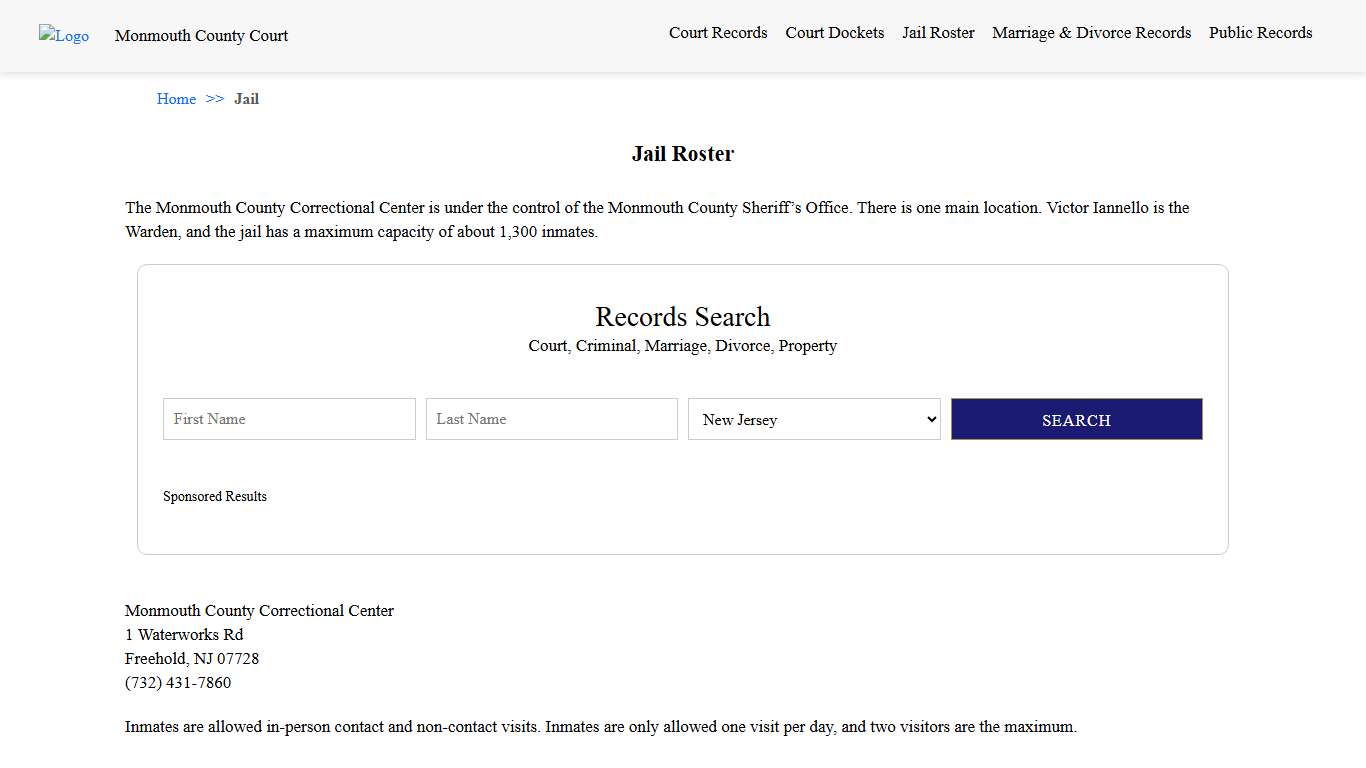This screenshot has height=768, width=1366.
Task: Click the Sponsored Results label
Action: coord(215,497)
